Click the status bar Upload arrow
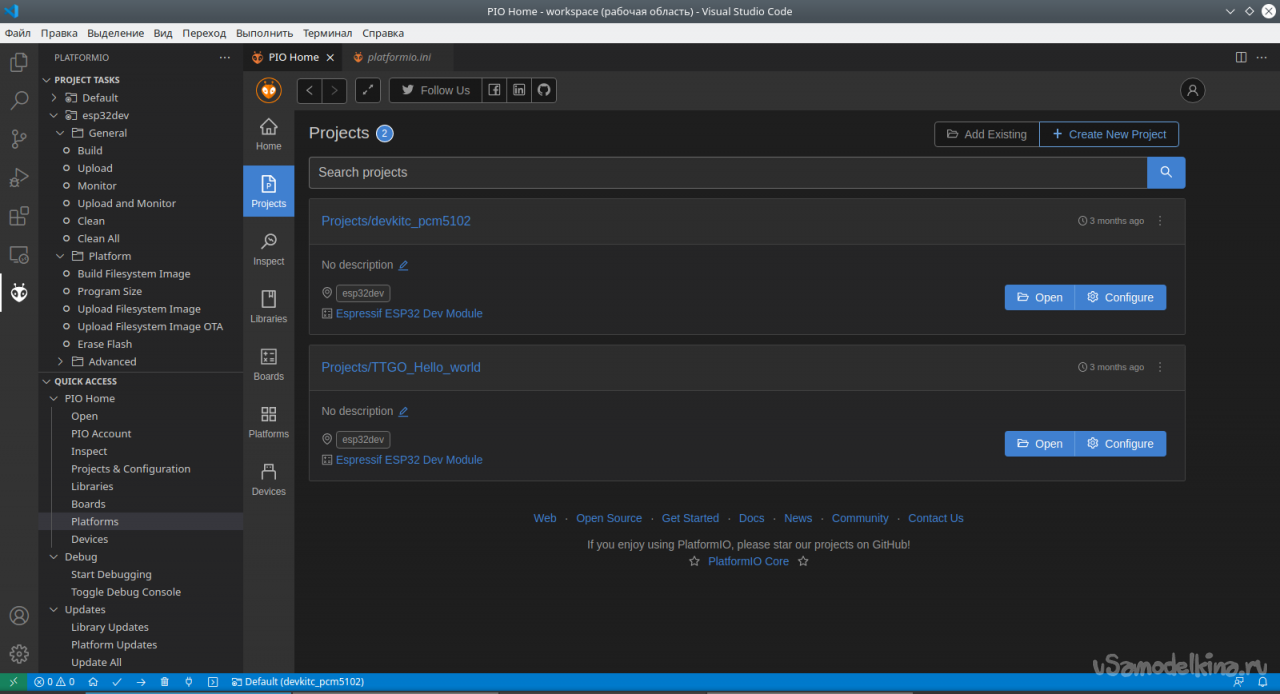Screen dimensions: 1280x694 pos(141,682)
